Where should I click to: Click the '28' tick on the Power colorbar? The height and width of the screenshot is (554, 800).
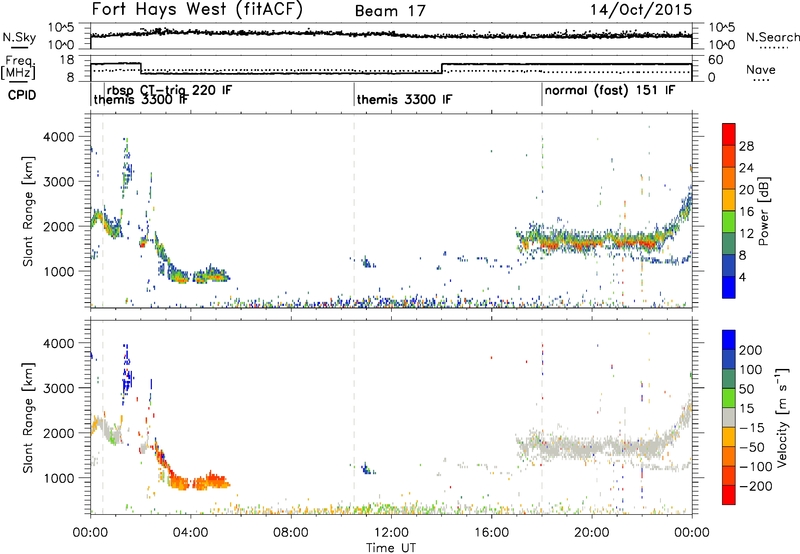coord(746,146)
